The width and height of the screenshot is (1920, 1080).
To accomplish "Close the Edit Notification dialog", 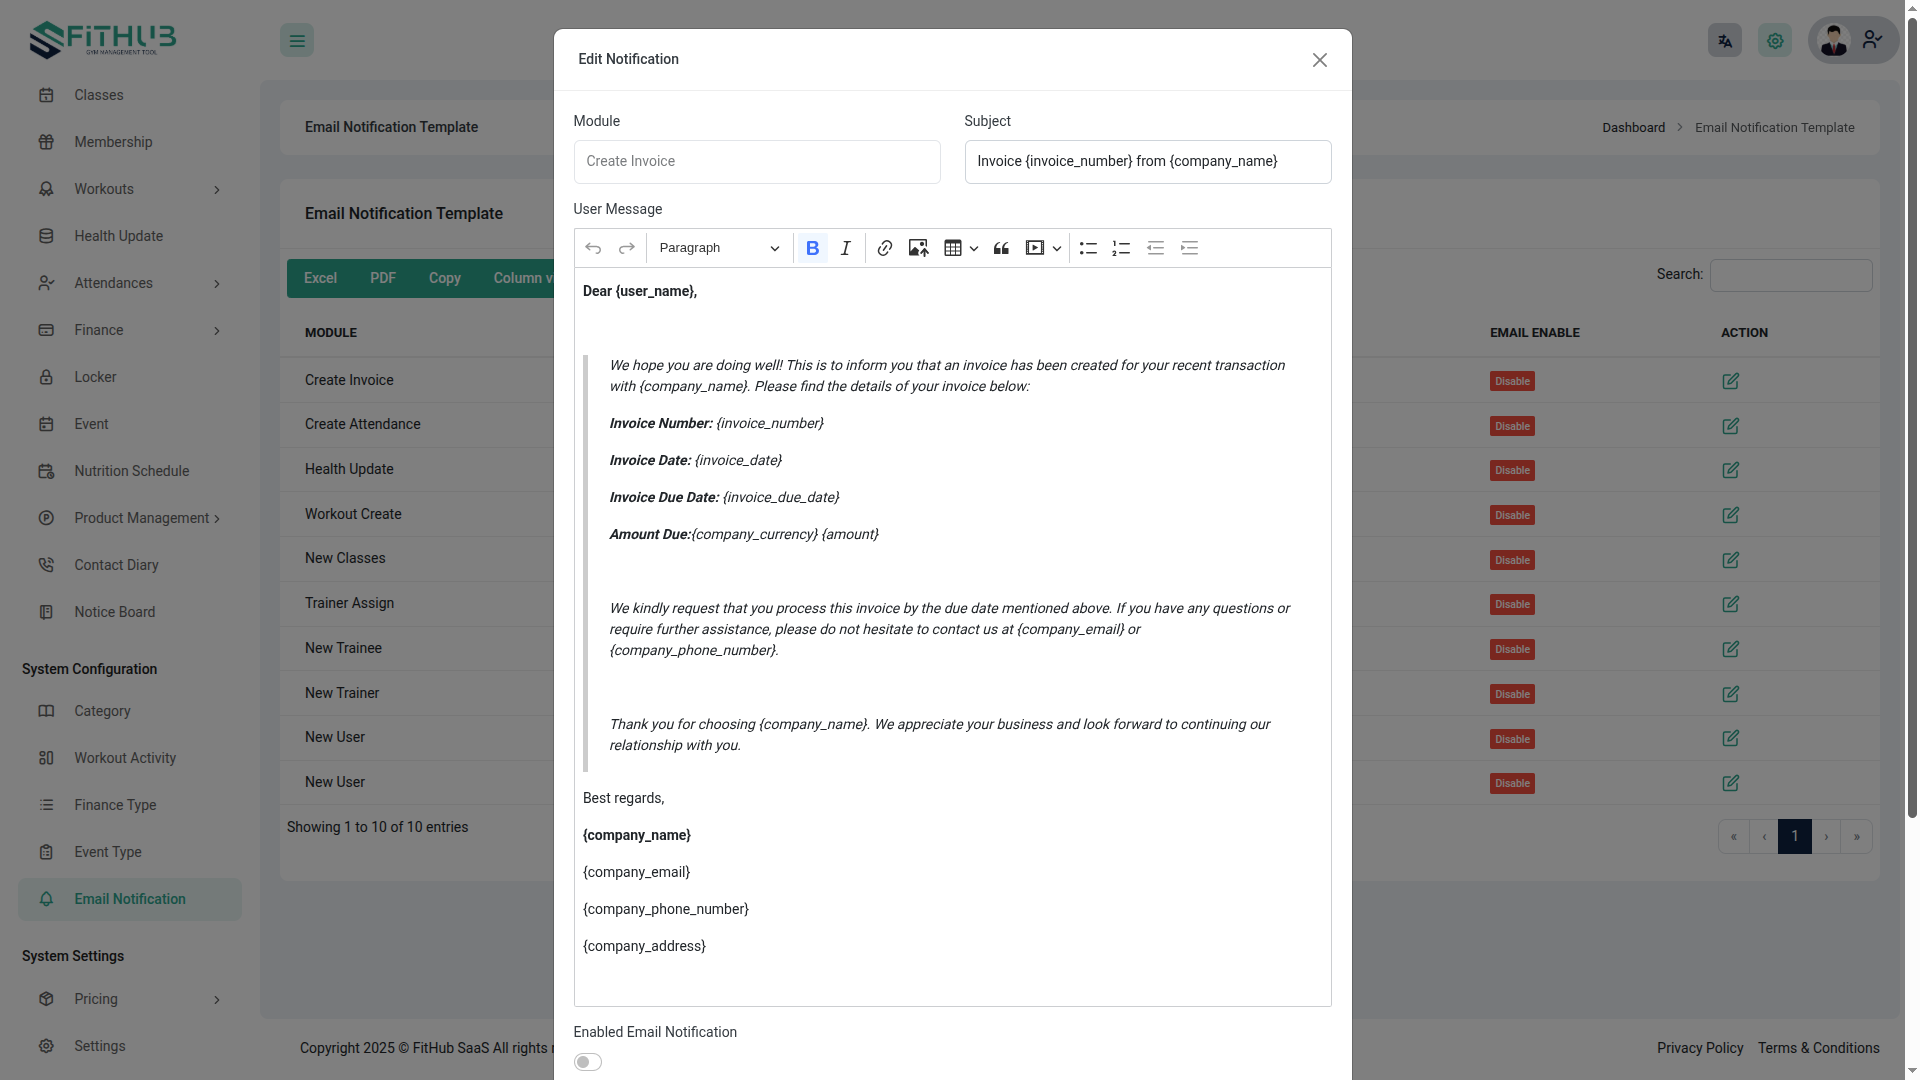I will click(x=1319, y=60).
